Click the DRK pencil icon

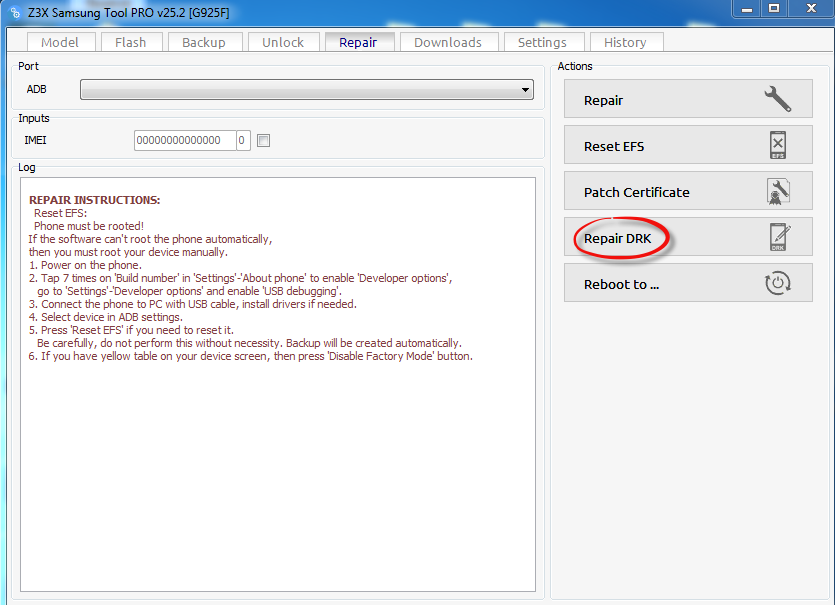click(x=779, y=237)
